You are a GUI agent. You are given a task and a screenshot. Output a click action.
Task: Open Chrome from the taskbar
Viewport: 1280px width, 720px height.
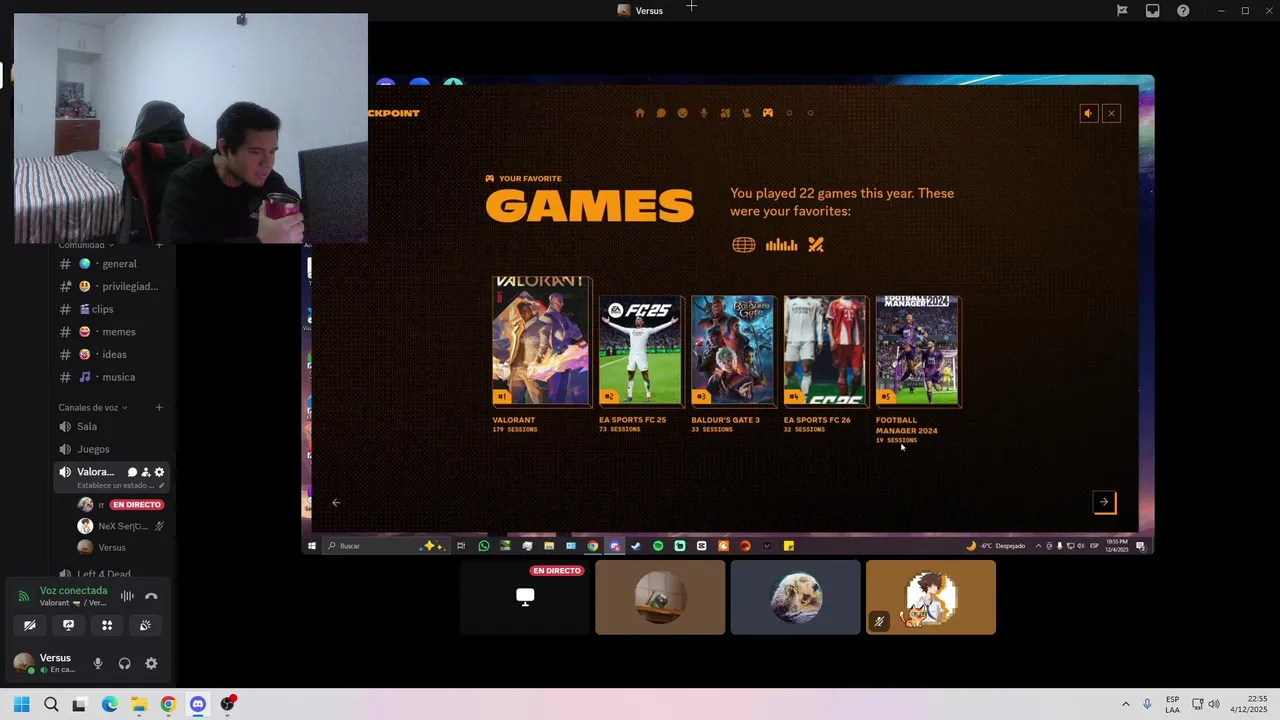tap(168, 704)
